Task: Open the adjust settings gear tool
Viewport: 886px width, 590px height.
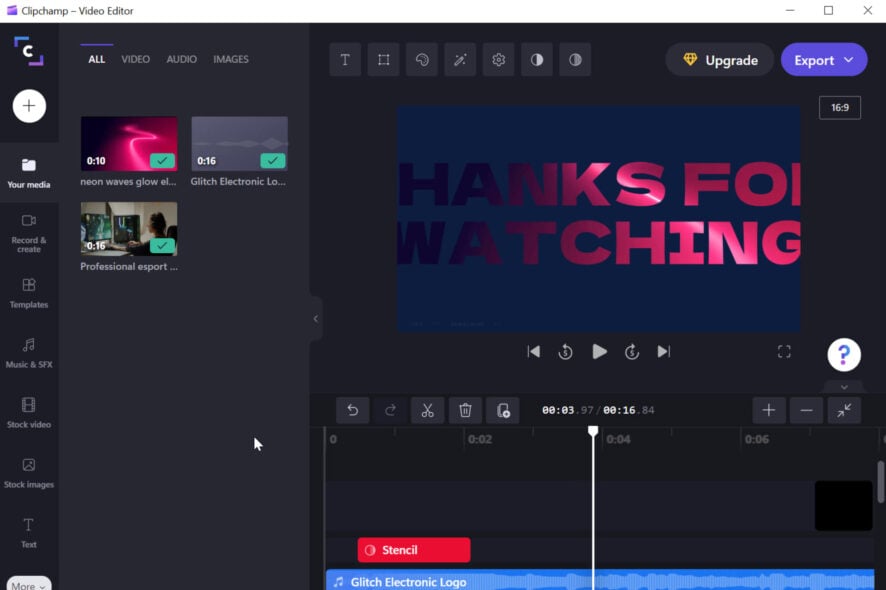Action: point(498,59)
